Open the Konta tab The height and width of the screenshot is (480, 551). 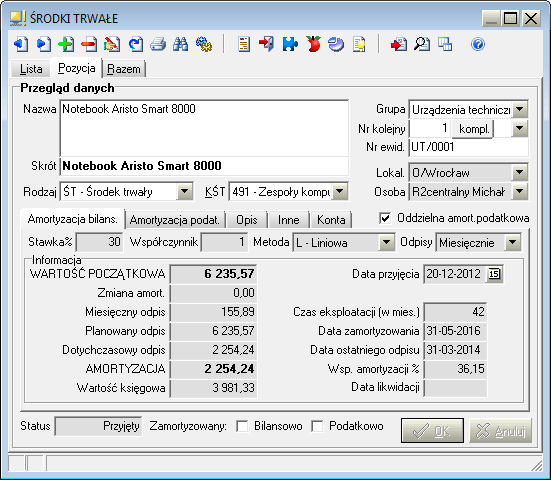pos(331,220)
